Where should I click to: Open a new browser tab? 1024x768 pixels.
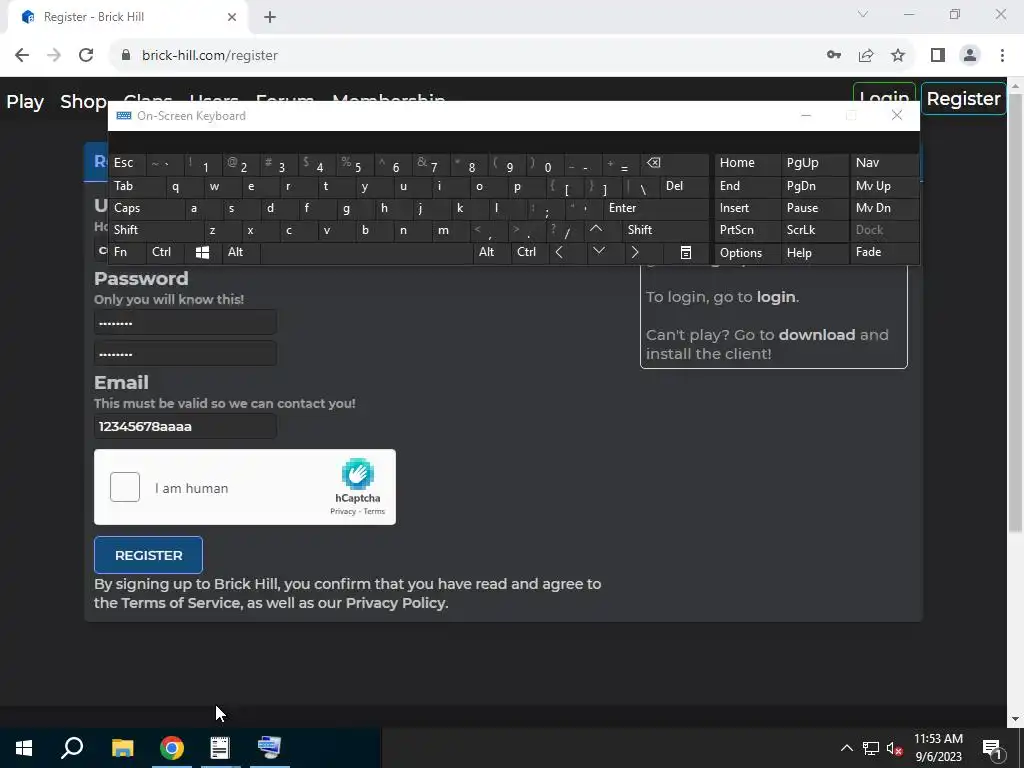click(x=270, y=18)
